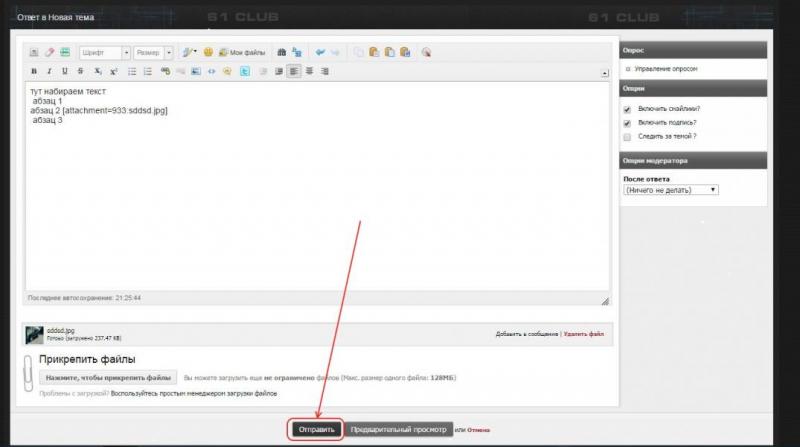The image size is (800, 447).
Task: Click the underline formatting icon
Action: 66,71
